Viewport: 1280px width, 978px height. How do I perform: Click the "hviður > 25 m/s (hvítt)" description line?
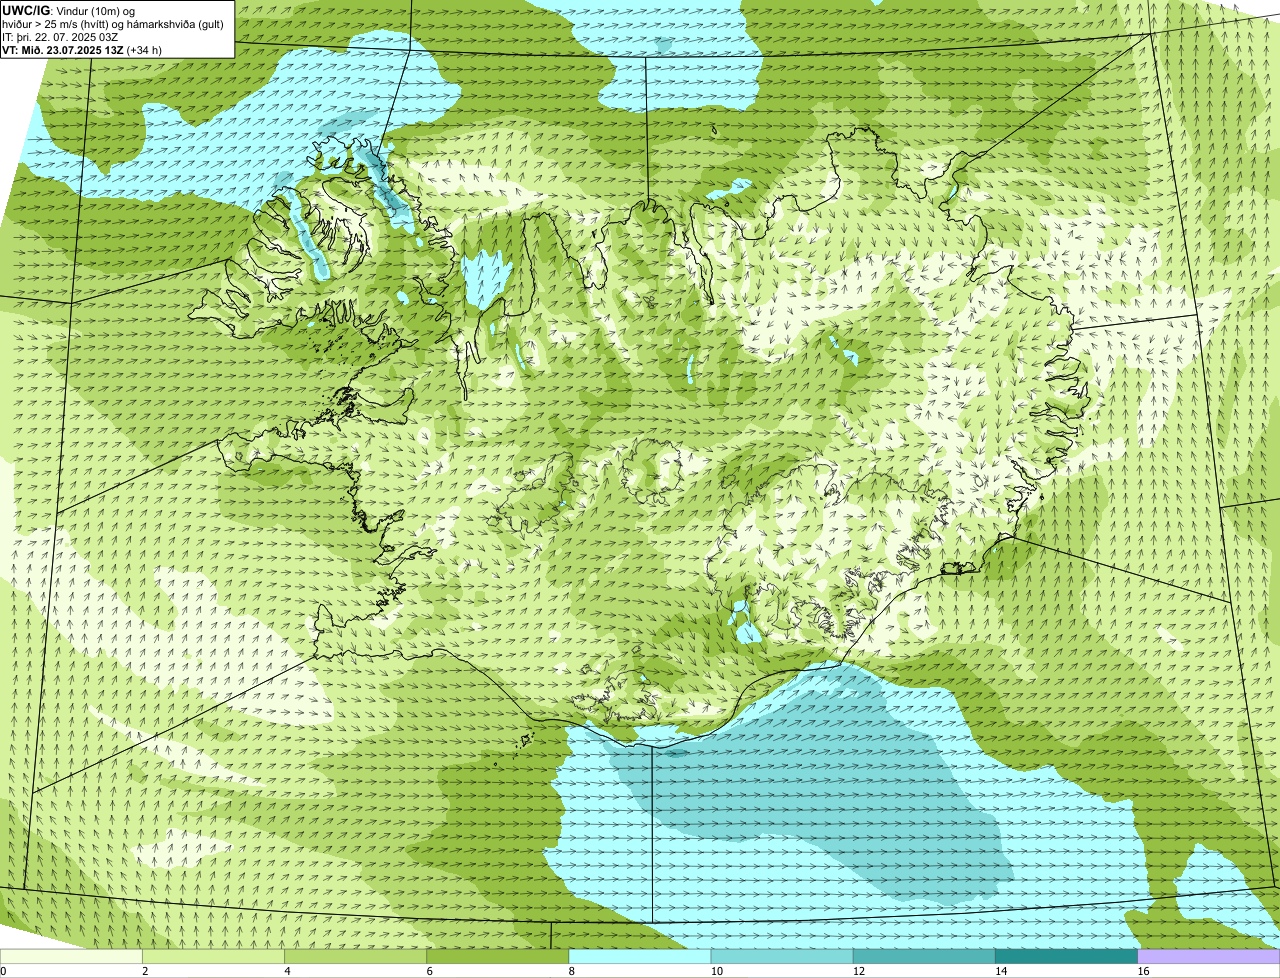tap(113, 24)
